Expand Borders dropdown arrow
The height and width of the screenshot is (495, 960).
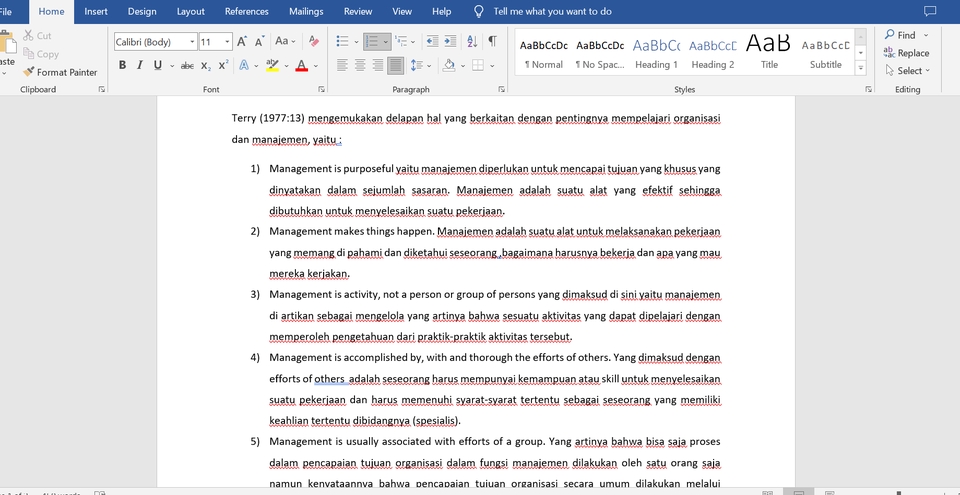pos(492,66)
